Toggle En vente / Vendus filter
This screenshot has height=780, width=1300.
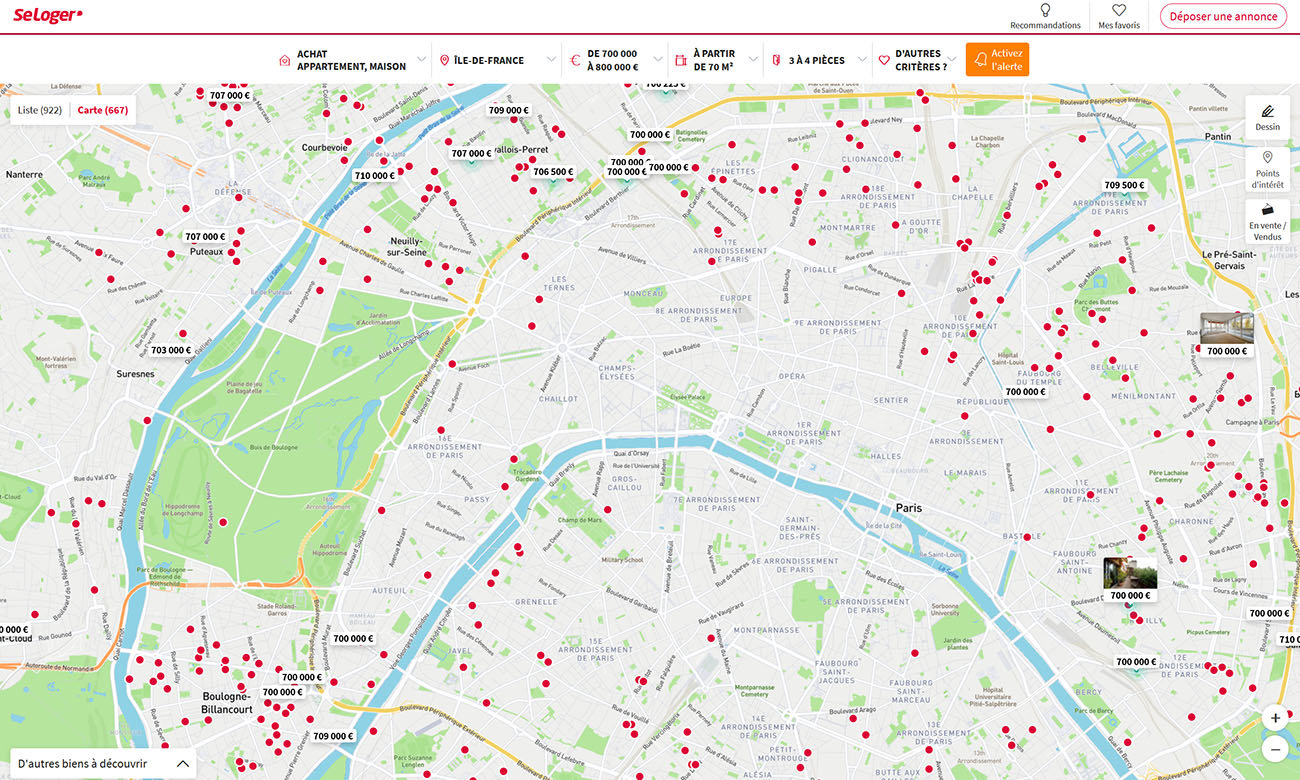pyautogui.click(x=1267, y=222)
